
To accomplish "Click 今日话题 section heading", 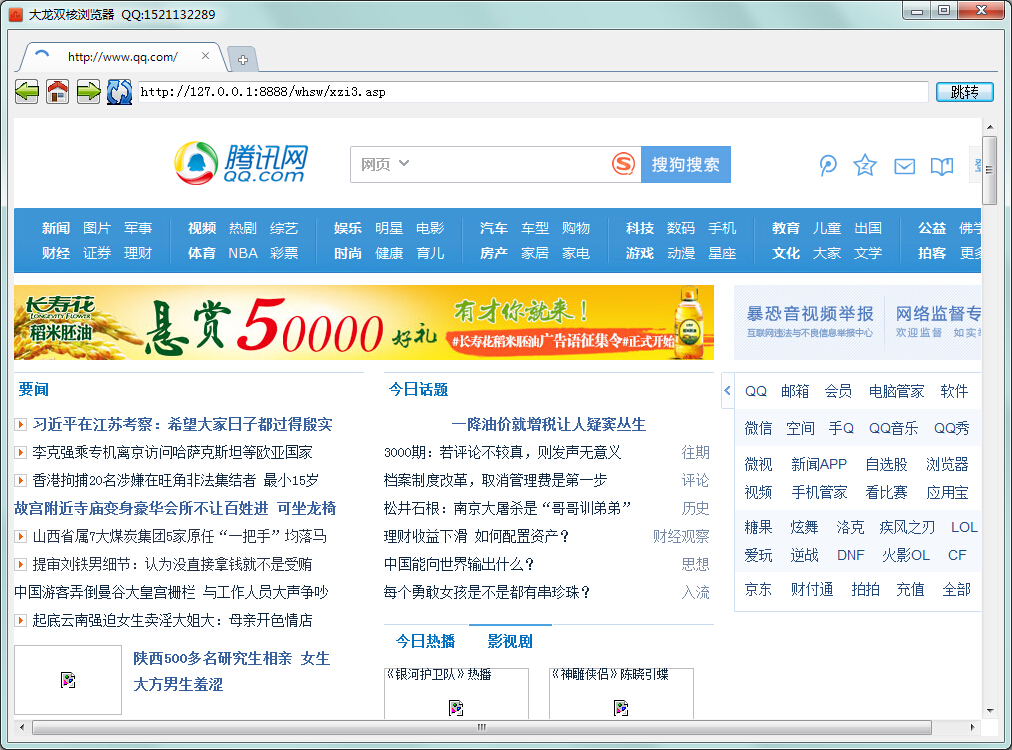I will [x=418, y=389].
